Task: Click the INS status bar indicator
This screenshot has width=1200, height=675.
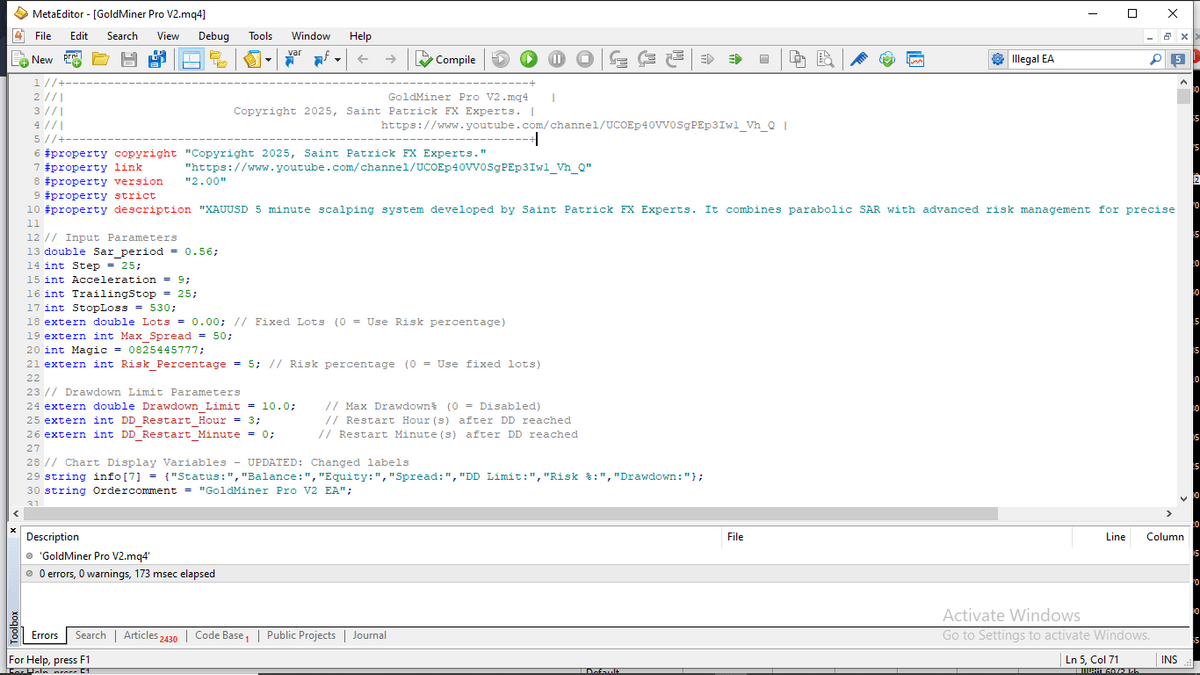Action: [1169, 660]
